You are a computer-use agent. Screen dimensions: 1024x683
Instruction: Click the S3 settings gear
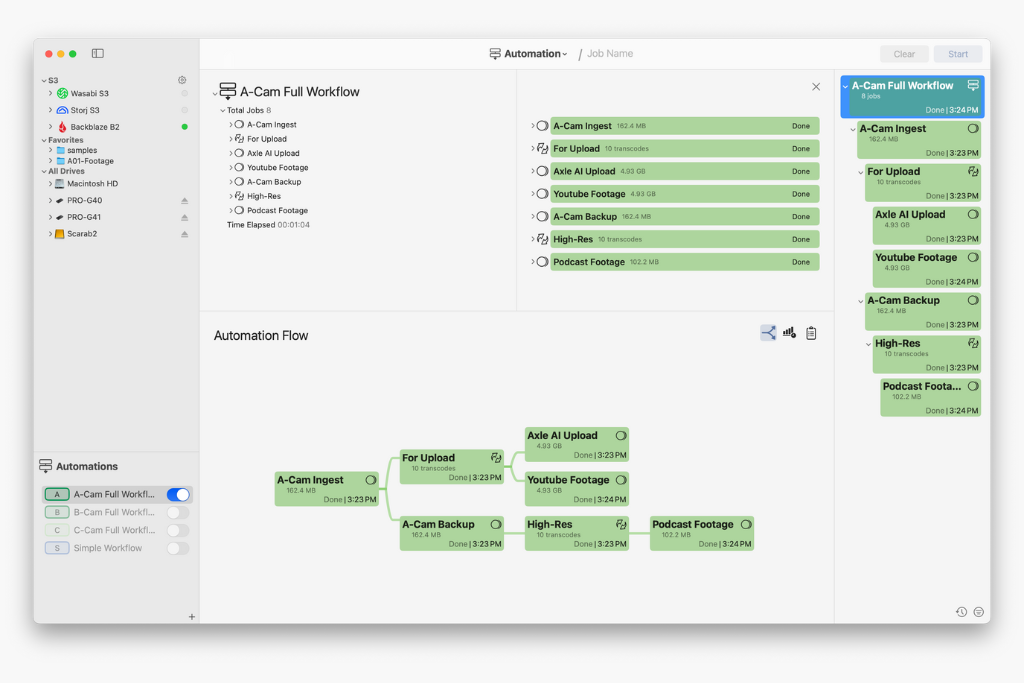[181, 80]
